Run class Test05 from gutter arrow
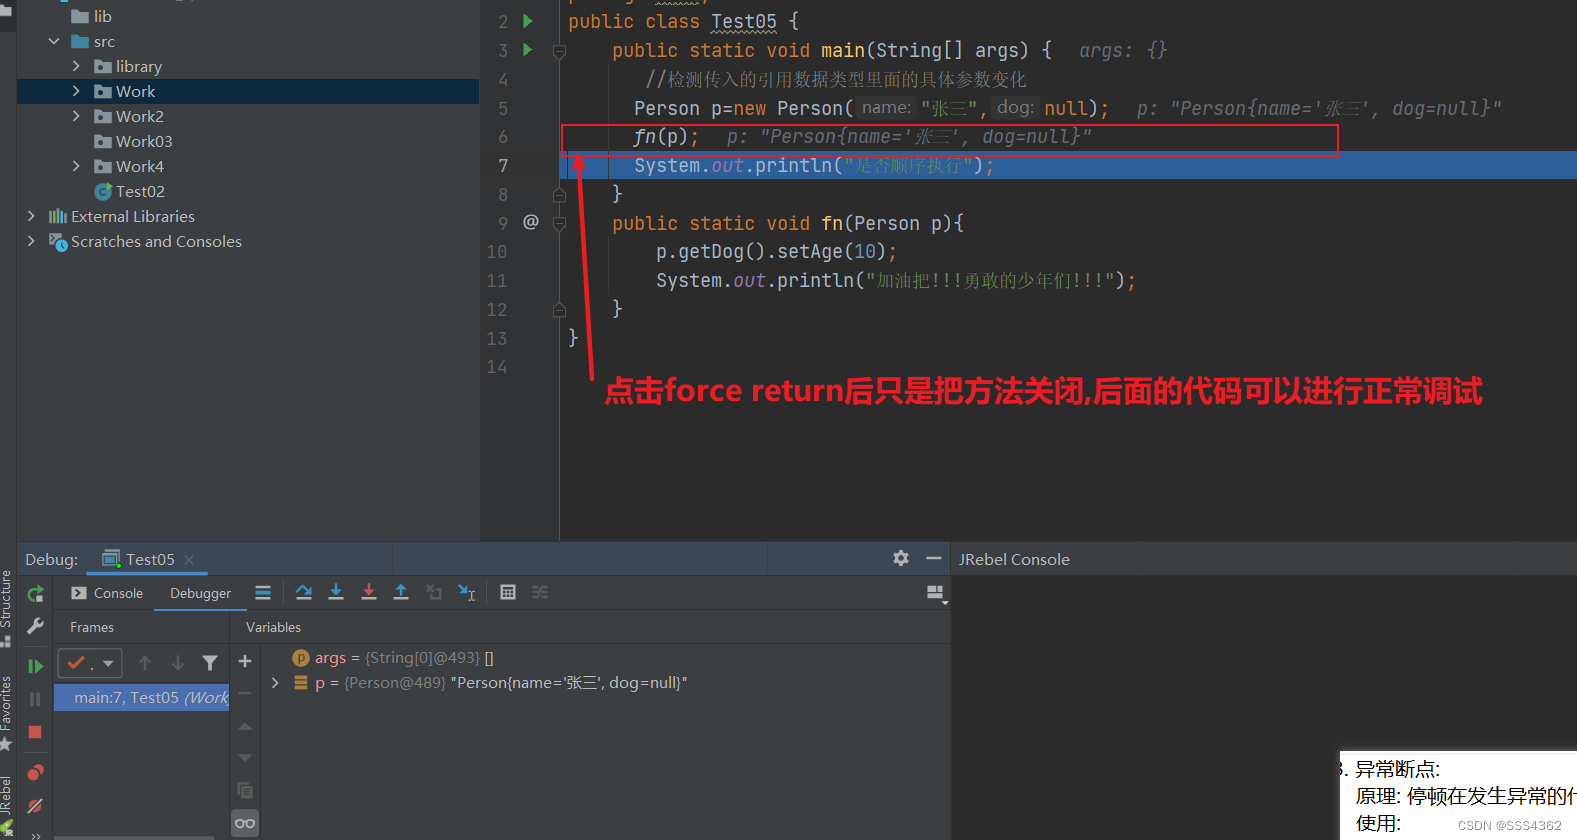This screenshot has width=1577, height=840. pos(528,21)
